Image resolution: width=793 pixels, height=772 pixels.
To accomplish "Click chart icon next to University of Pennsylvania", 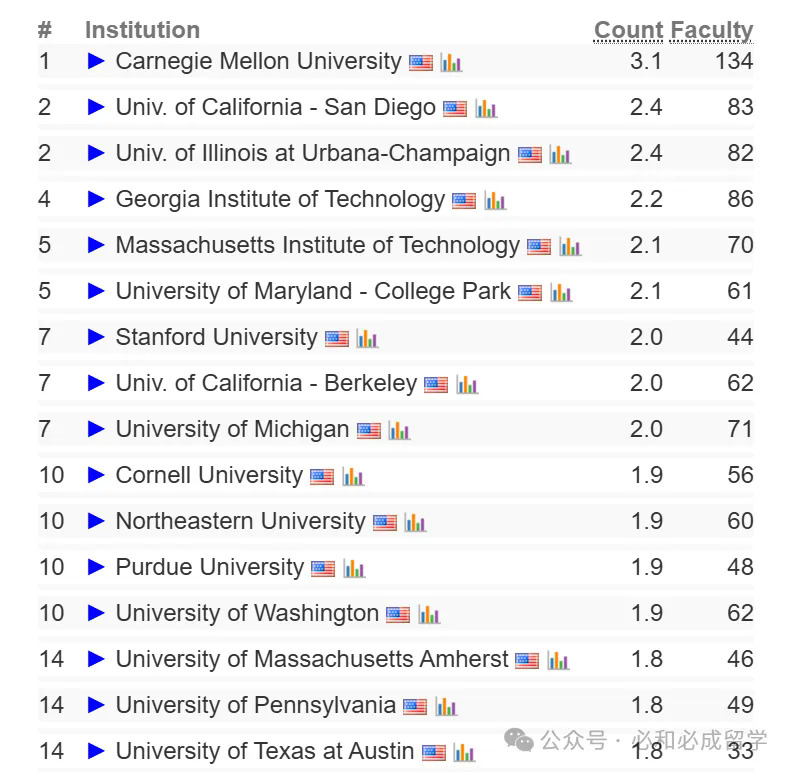I will [x=446, y=707].
